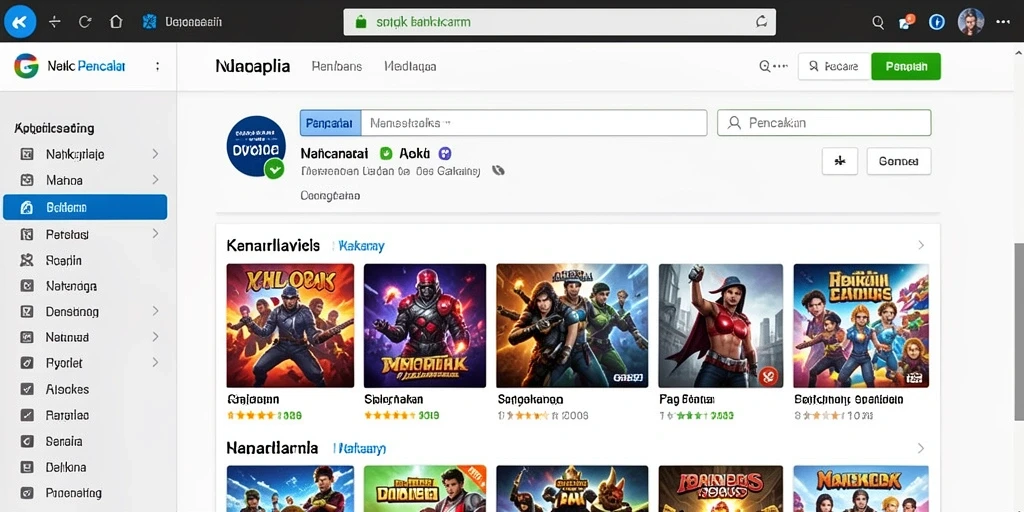Open the Songekanao game thumbnail
Screen dimensions: 1024x512
coord(572,325)
